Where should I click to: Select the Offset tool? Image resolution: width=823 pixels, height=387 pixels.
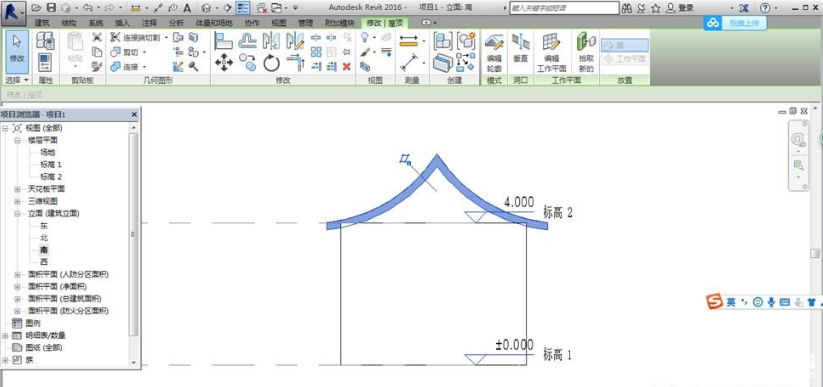click(x=248, y=40)
